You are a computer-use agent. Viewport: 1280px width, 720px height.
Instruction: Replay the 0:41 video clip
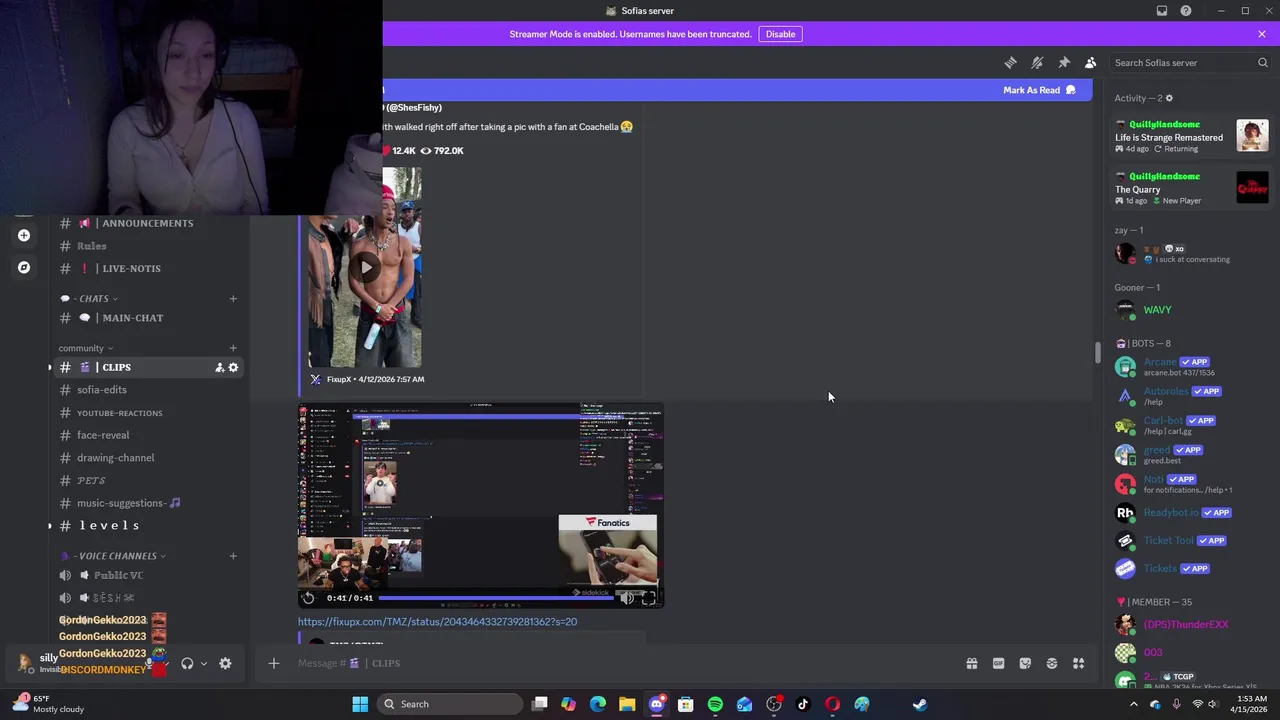(x=308, y=598)
